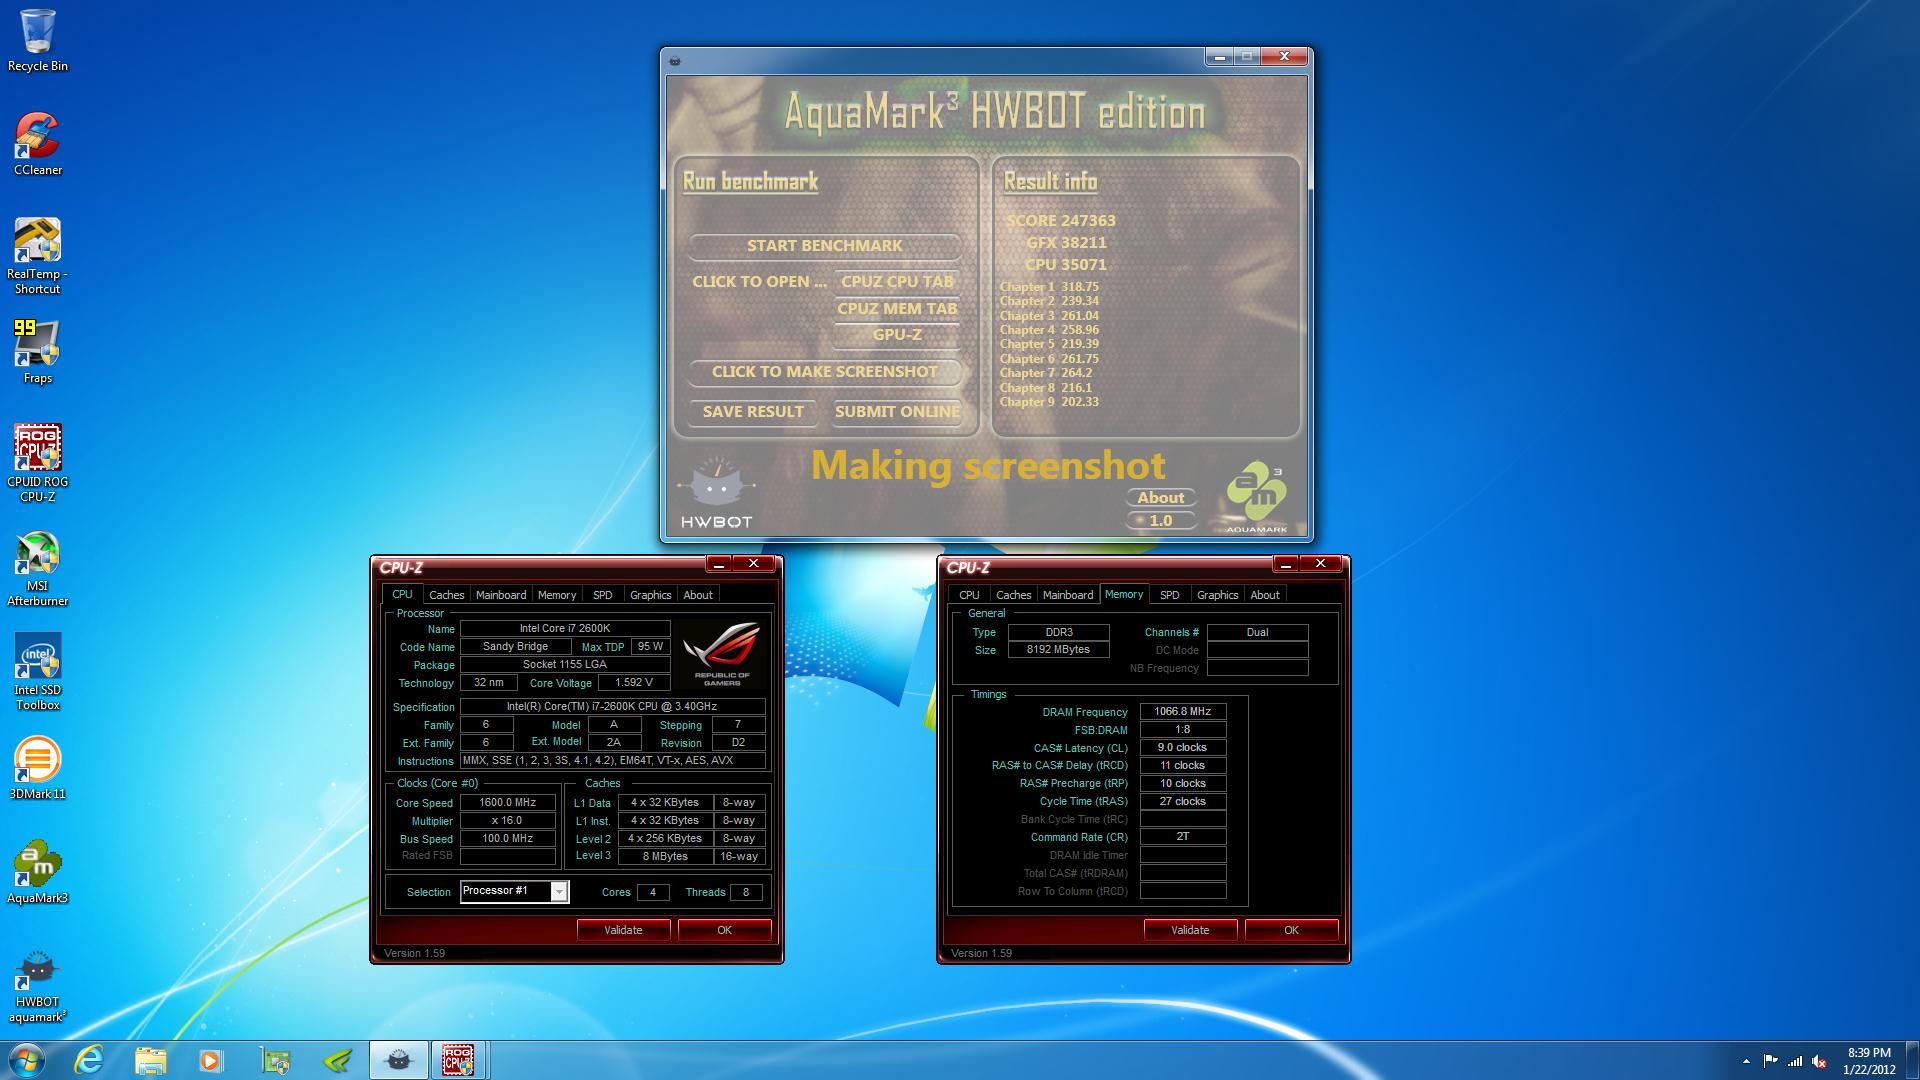Open SPD tab in right CPU-Z window
This screenshot has height=1080, width=1920.
click(x=1169, y=595)
